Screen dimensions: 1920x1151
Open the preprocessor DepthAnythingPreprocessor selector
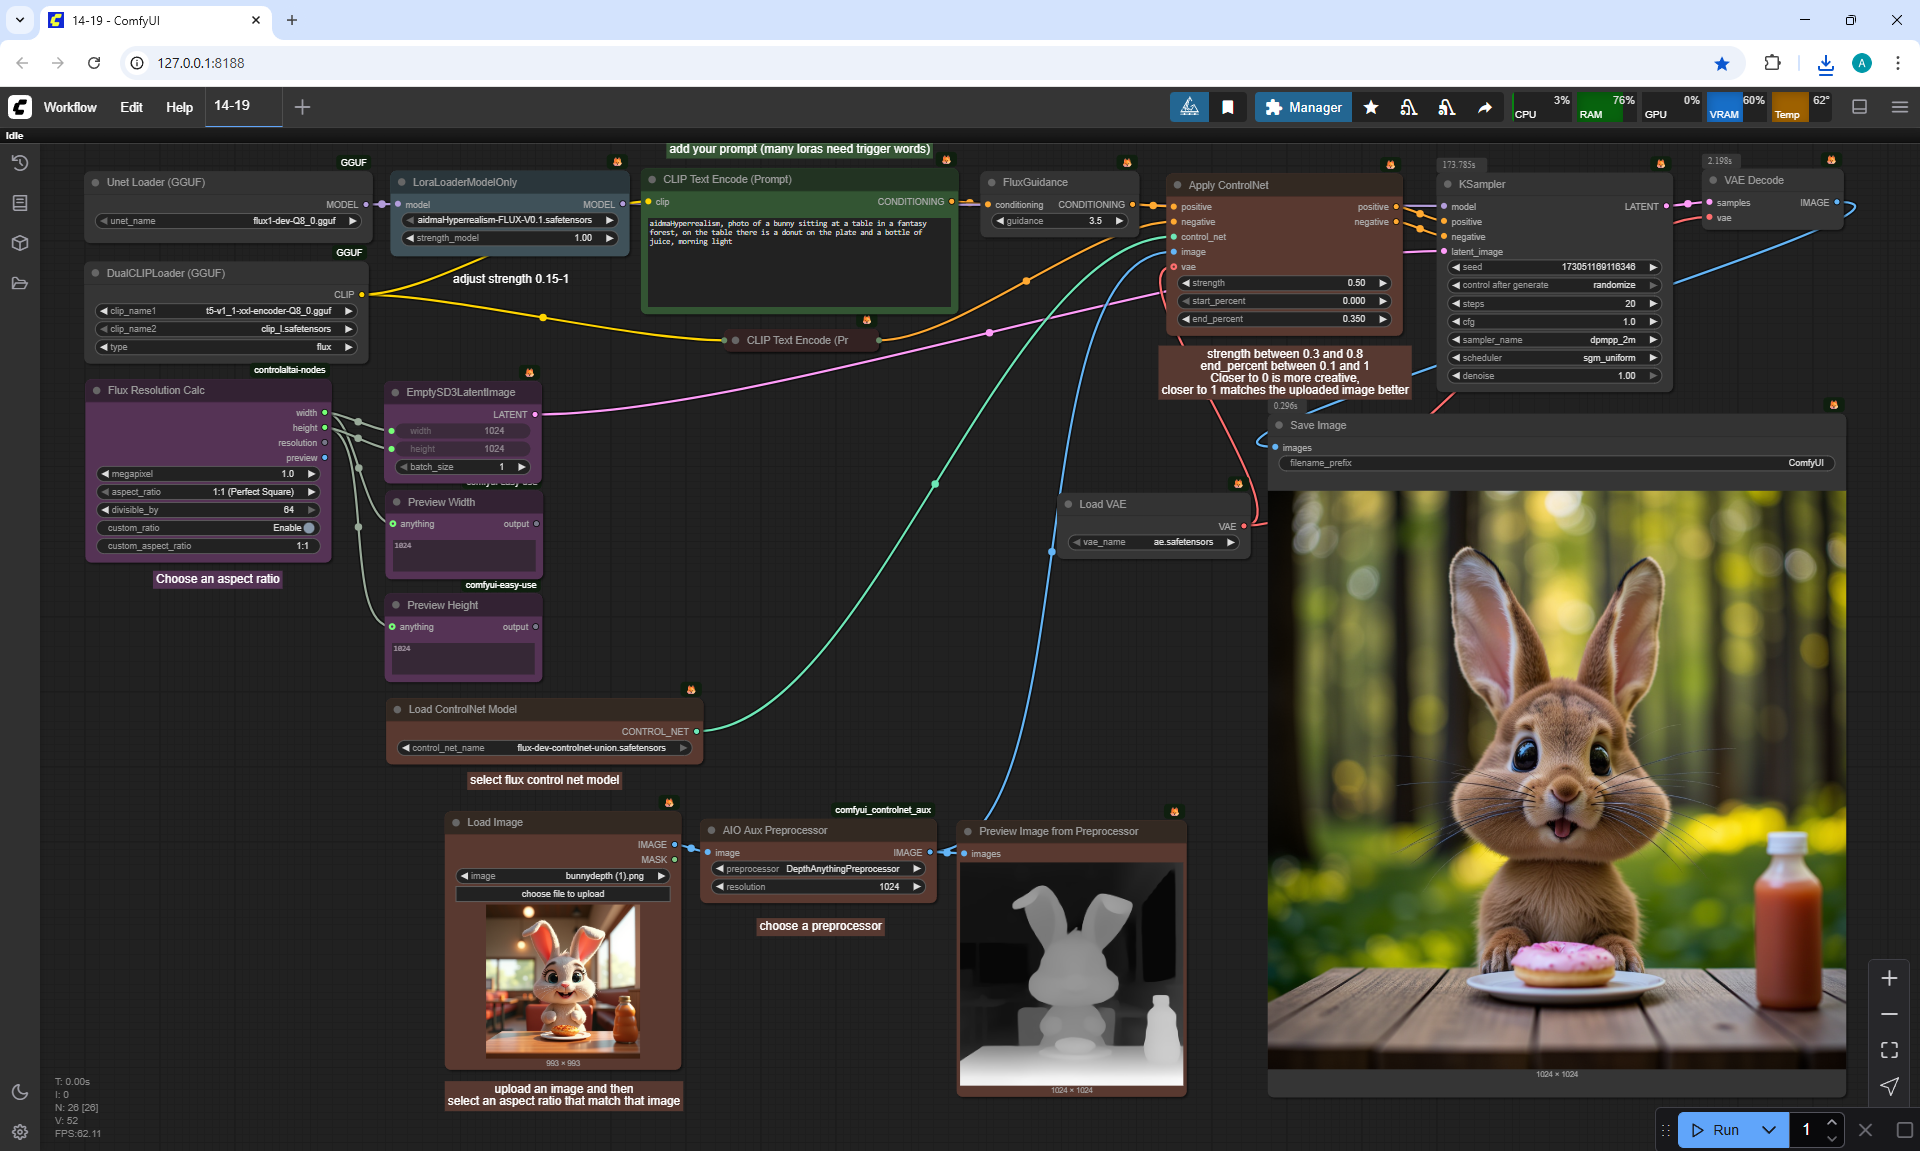818,869
